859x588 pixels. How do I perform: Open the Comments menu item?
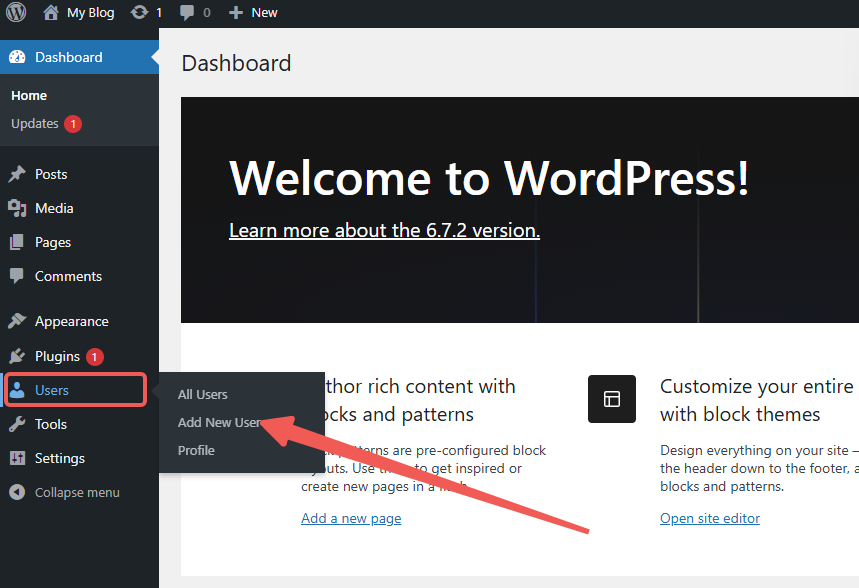[79, 276]
